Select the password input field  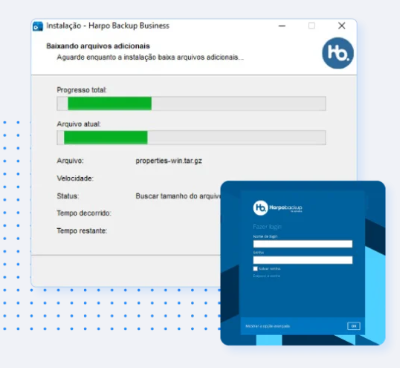tap(303, 260)
